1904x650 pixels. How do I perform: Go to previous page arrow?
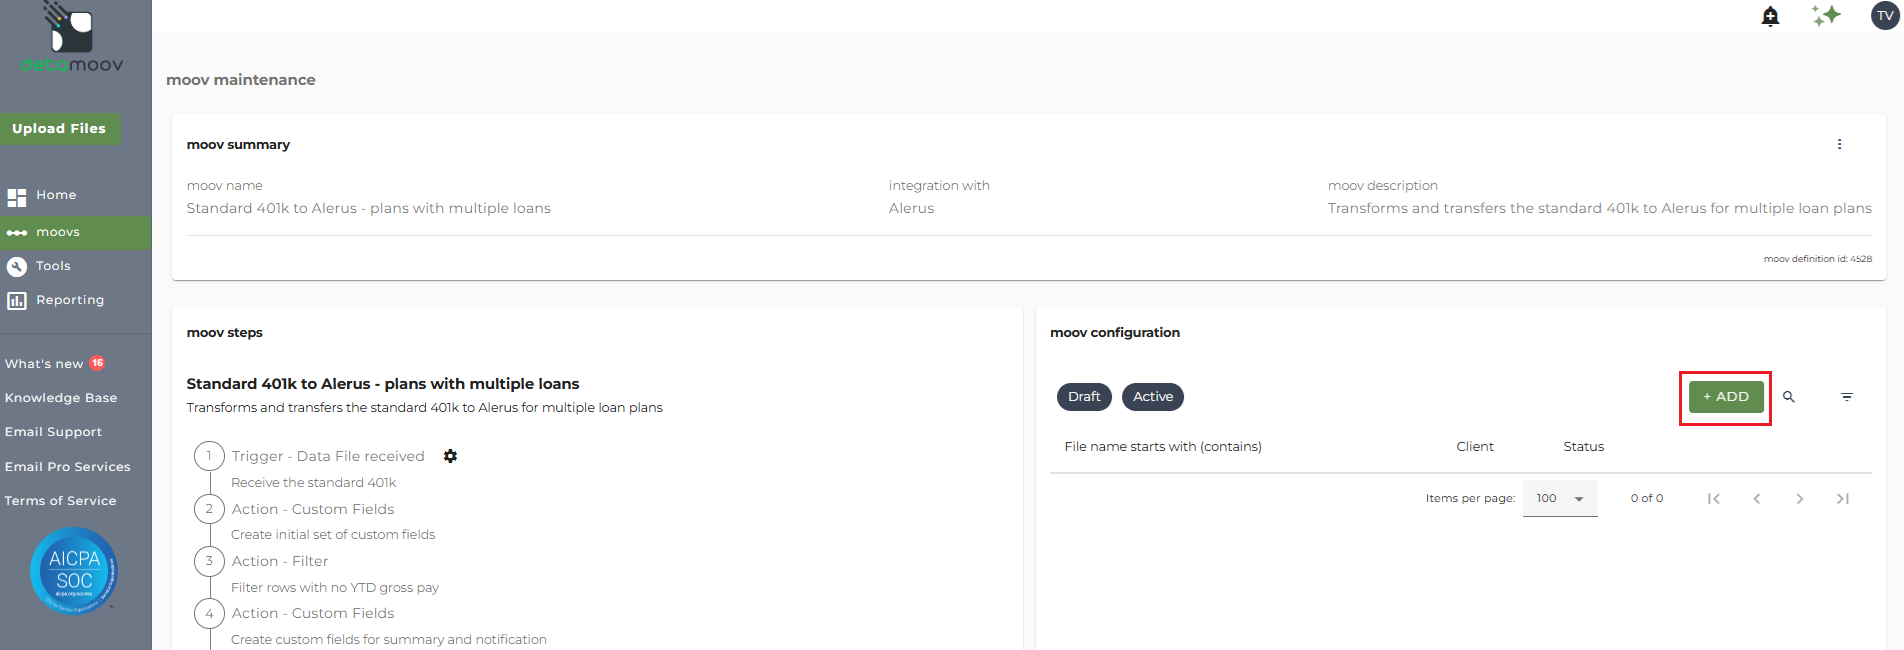[1757, 498]
